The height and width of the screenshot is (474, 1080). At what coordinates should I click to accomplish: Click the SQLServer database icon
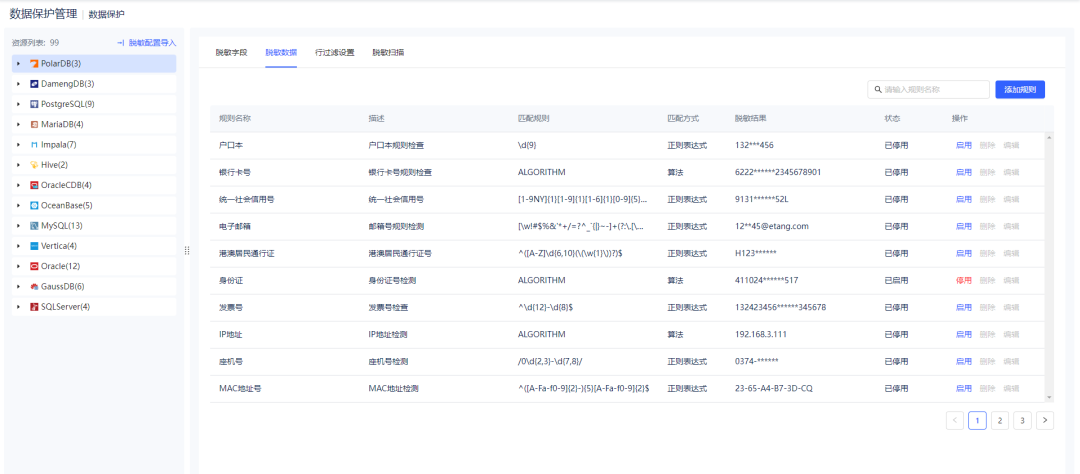(34, 306)
